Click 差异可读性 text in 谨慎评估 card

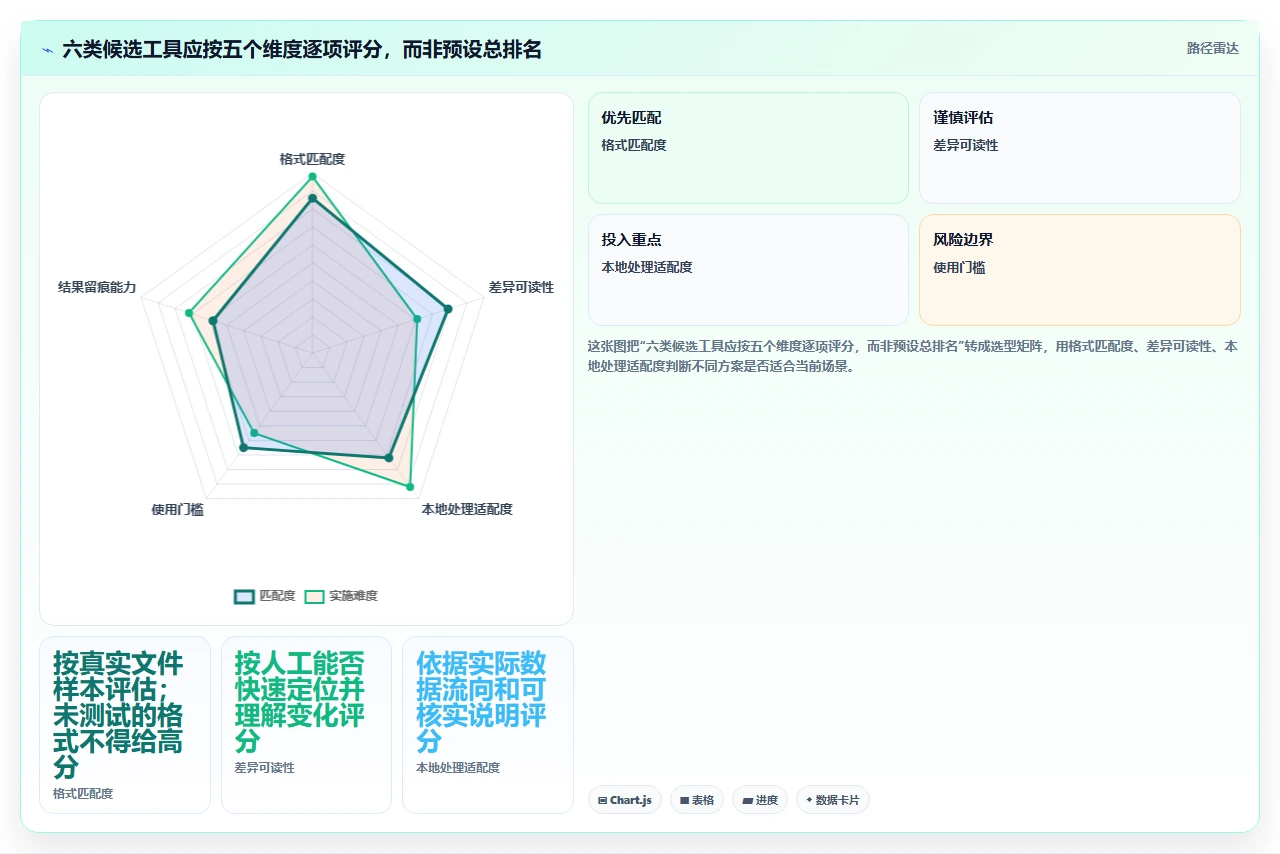pyautogui.click(x=966, y=145)
